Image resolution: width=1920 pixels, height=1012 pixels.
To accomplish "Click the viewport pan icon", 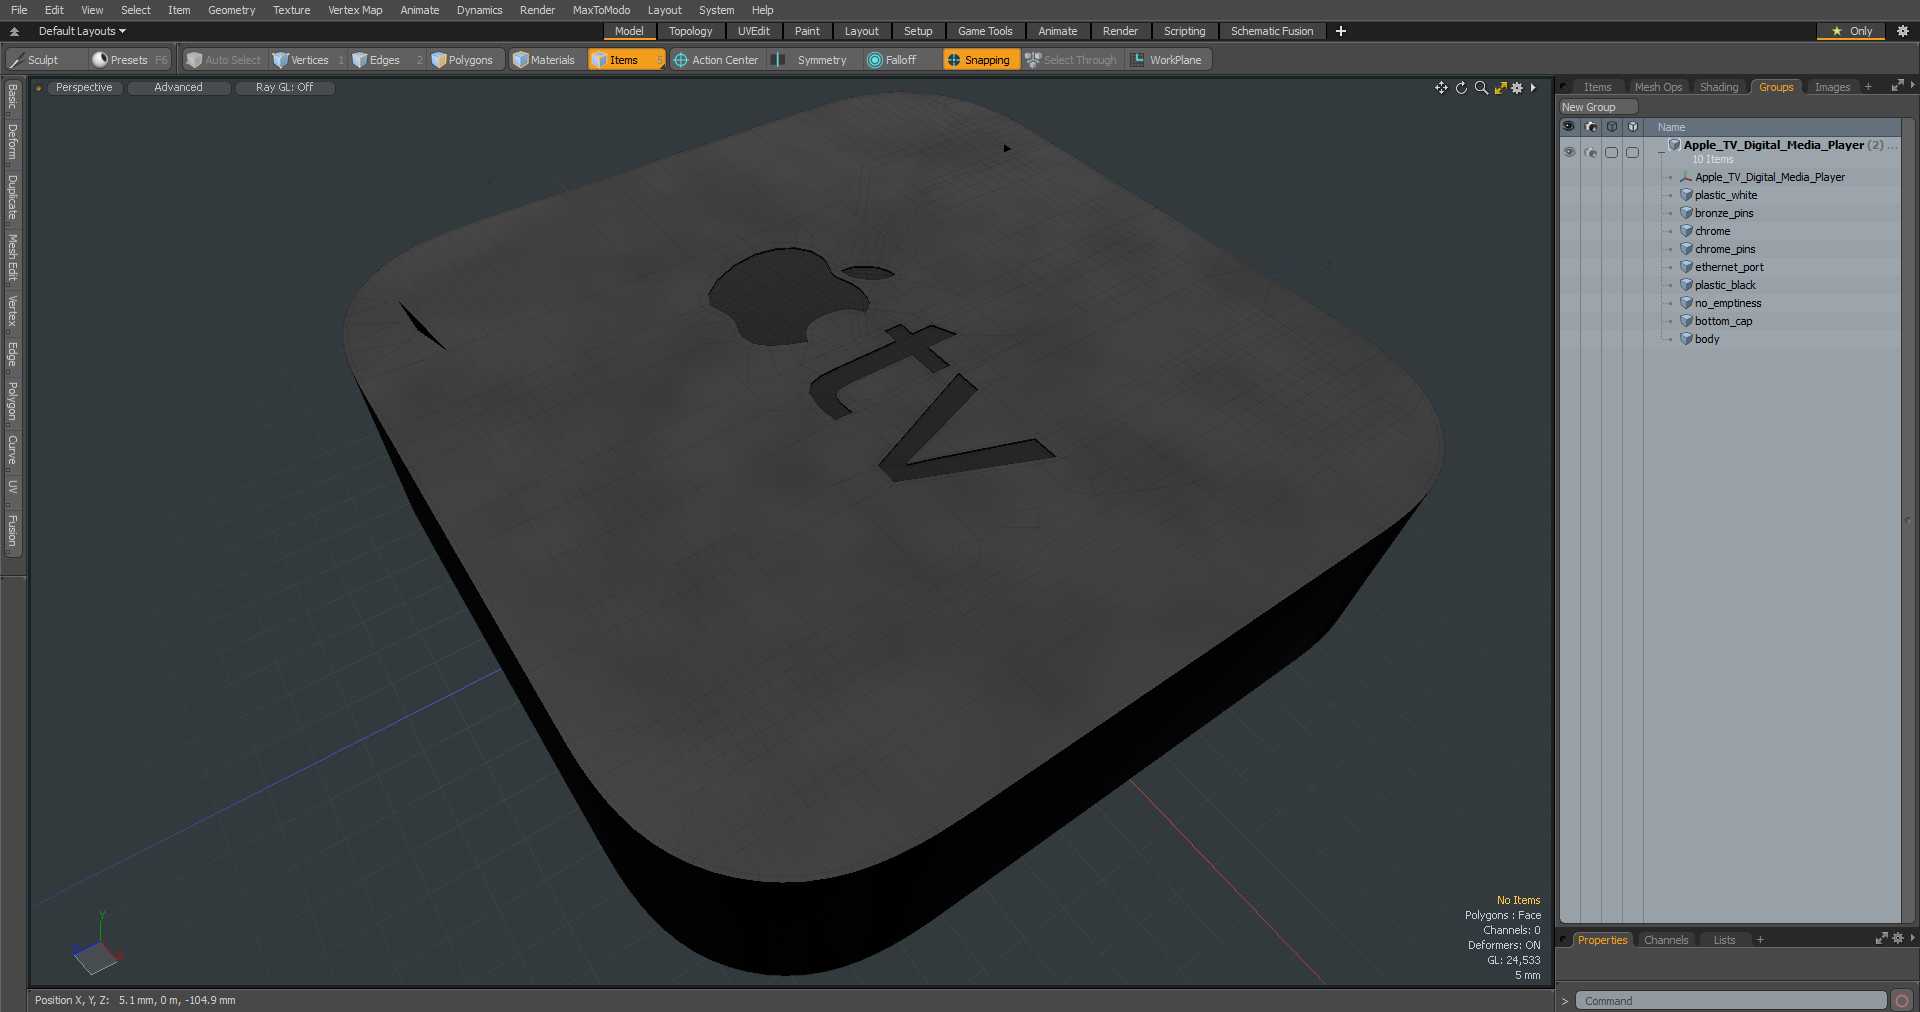I will click(x=1441, y=88).
